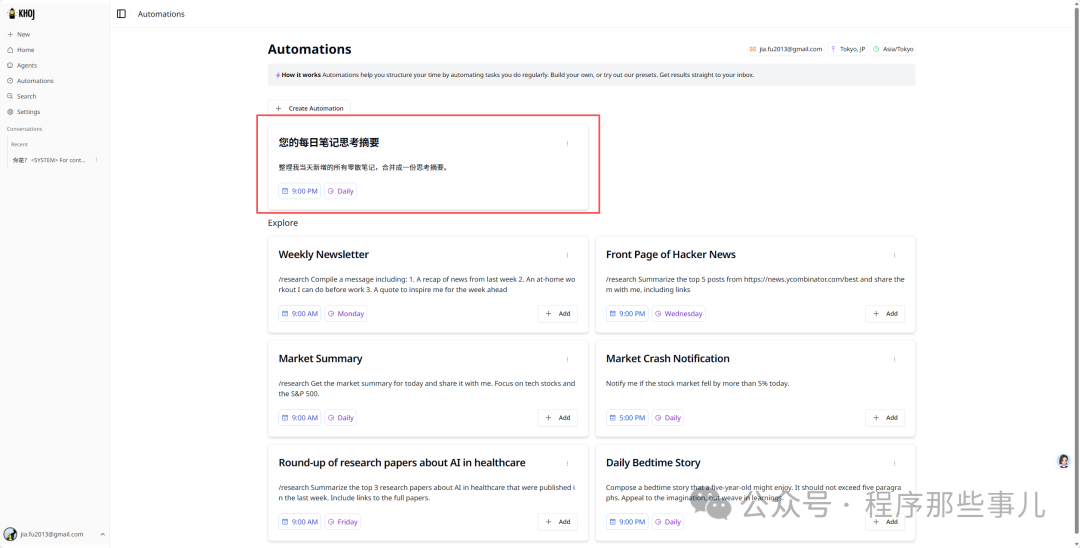Open options menu of AI in healthcare round-up

[x=568, y=463]
